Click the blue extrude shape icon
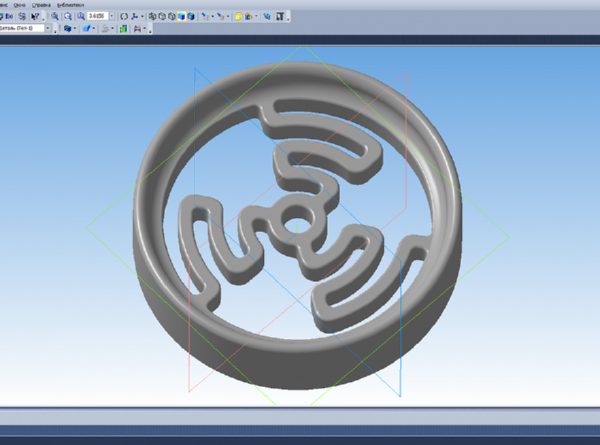This screenshot has height=445, width=600. 86,28
